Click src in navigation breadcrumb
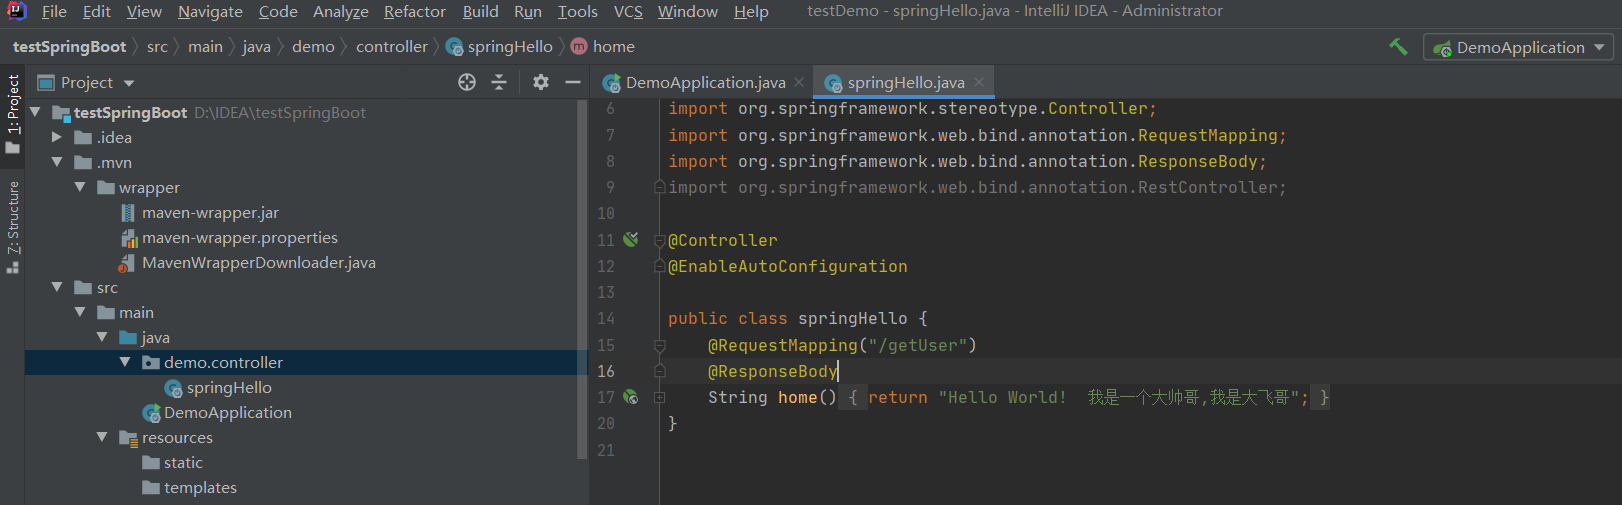This screenshot has height=505, width=1622. click(x=157, y=47)
